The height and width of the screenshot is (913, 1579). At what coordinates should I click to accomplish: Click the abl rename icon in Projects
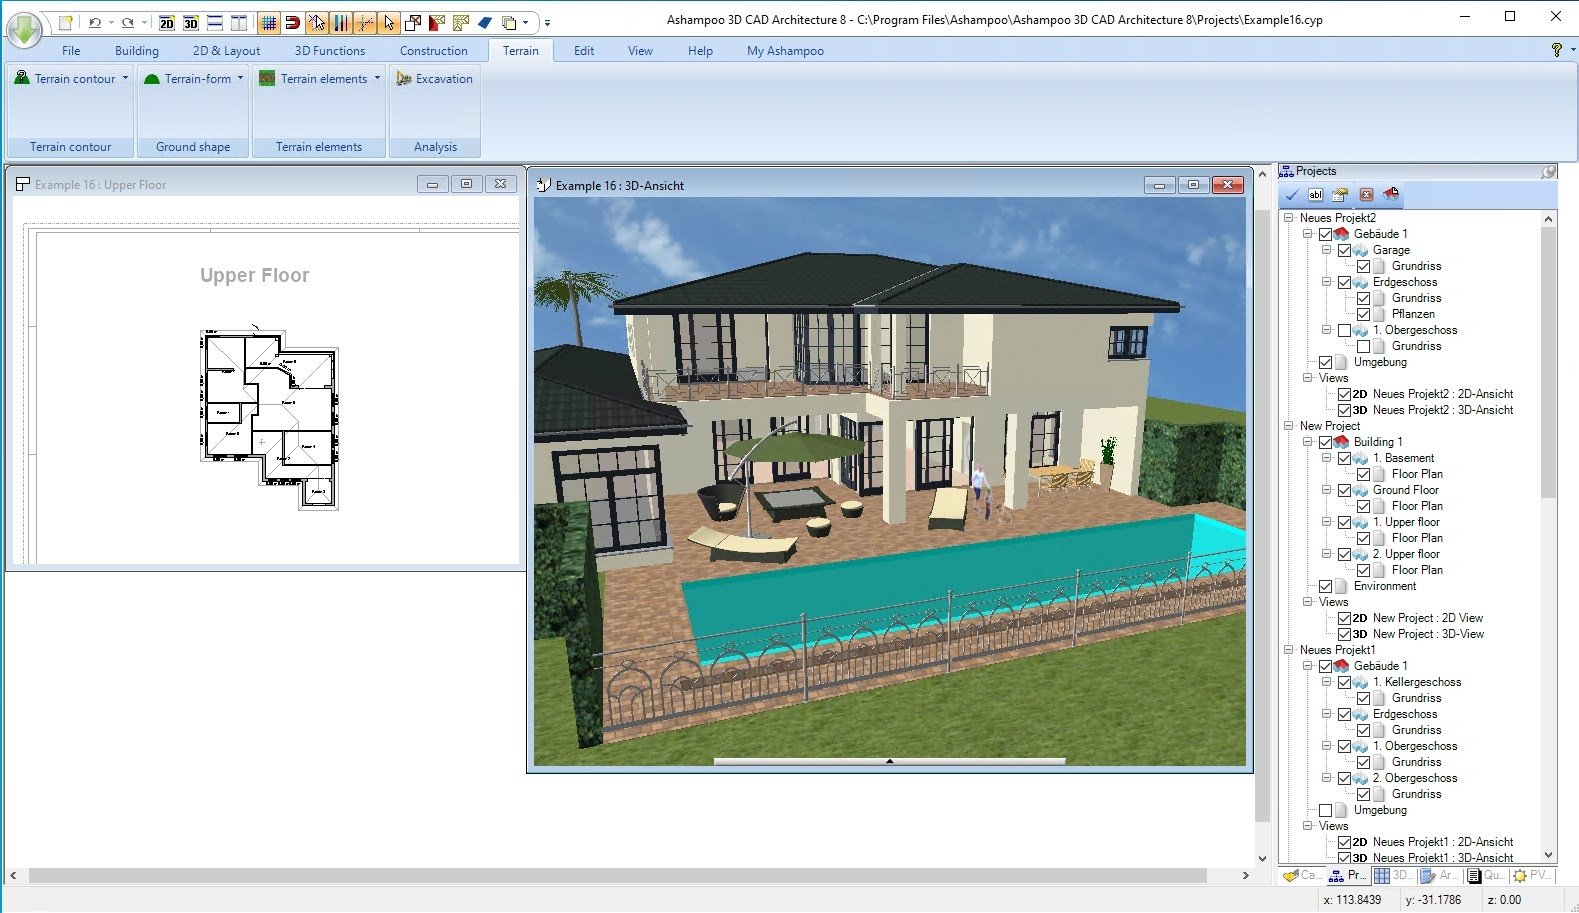pos(1316,194)
